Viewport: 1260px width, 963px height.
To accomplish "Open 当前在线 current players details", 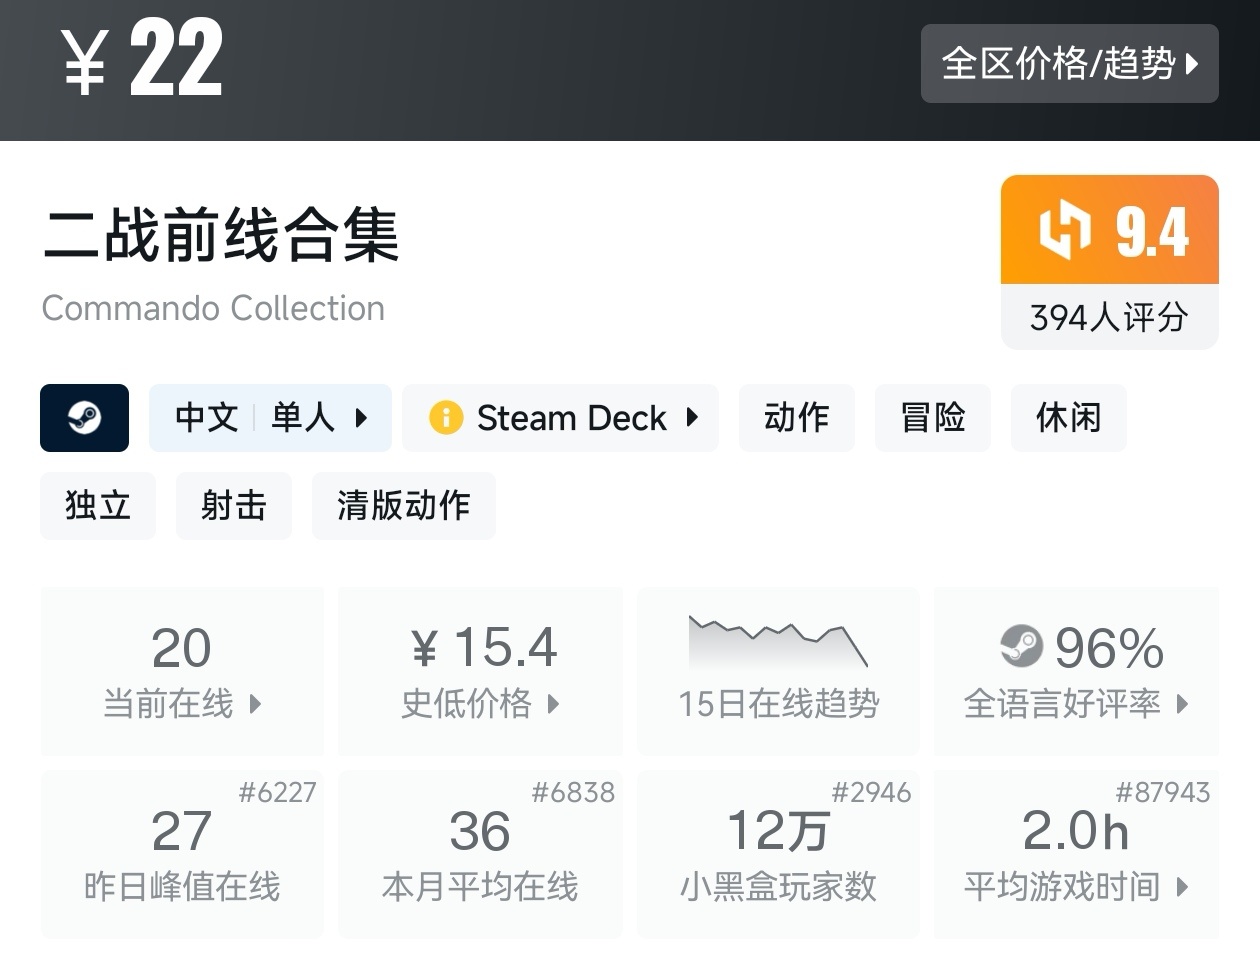I will [182, 670].
